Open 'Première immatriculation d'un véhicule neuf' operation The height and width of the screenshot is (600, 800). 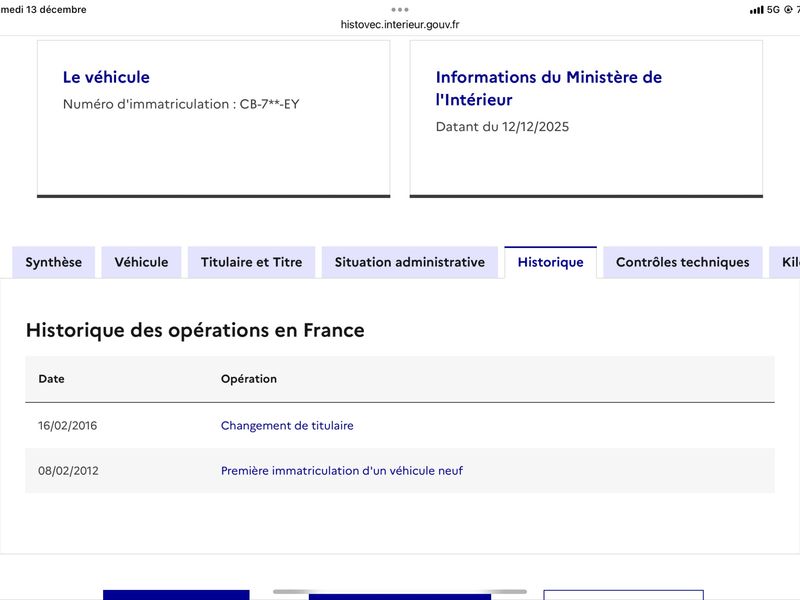(x=342, y=470)
